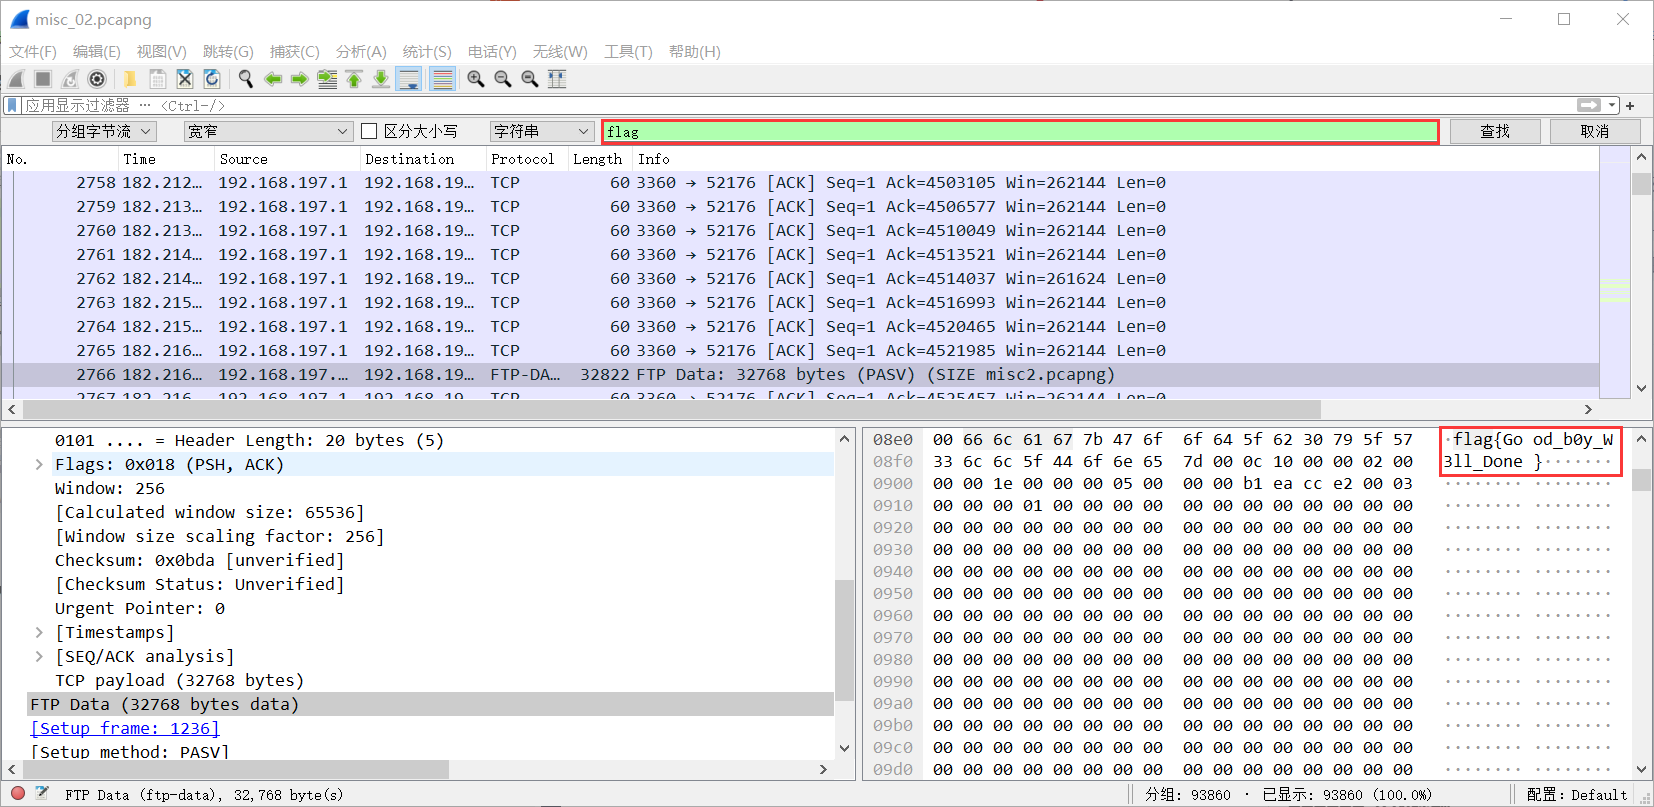Sort packets by the Protocol column

(x=525, y=159)
